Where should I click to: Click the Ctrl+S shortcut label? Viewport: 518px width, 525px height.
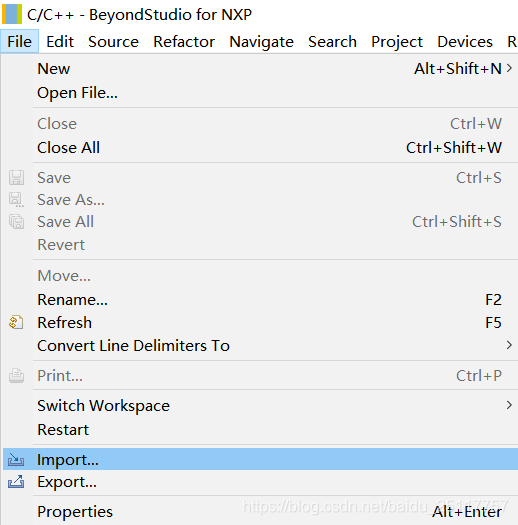[x=479, y=177]
